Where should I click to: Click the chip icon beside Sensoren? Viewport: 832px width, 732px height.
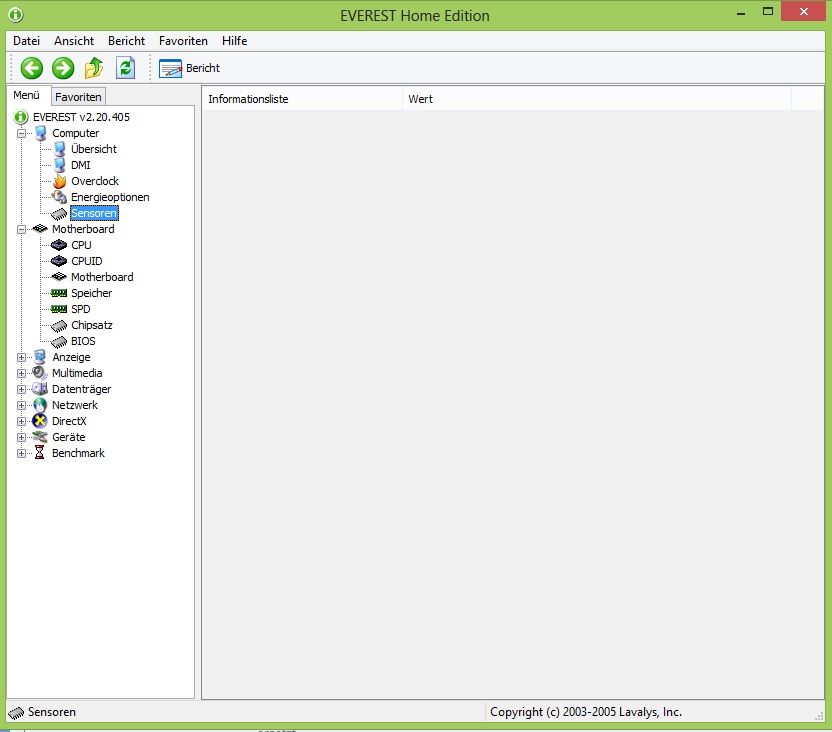point(59,213)
